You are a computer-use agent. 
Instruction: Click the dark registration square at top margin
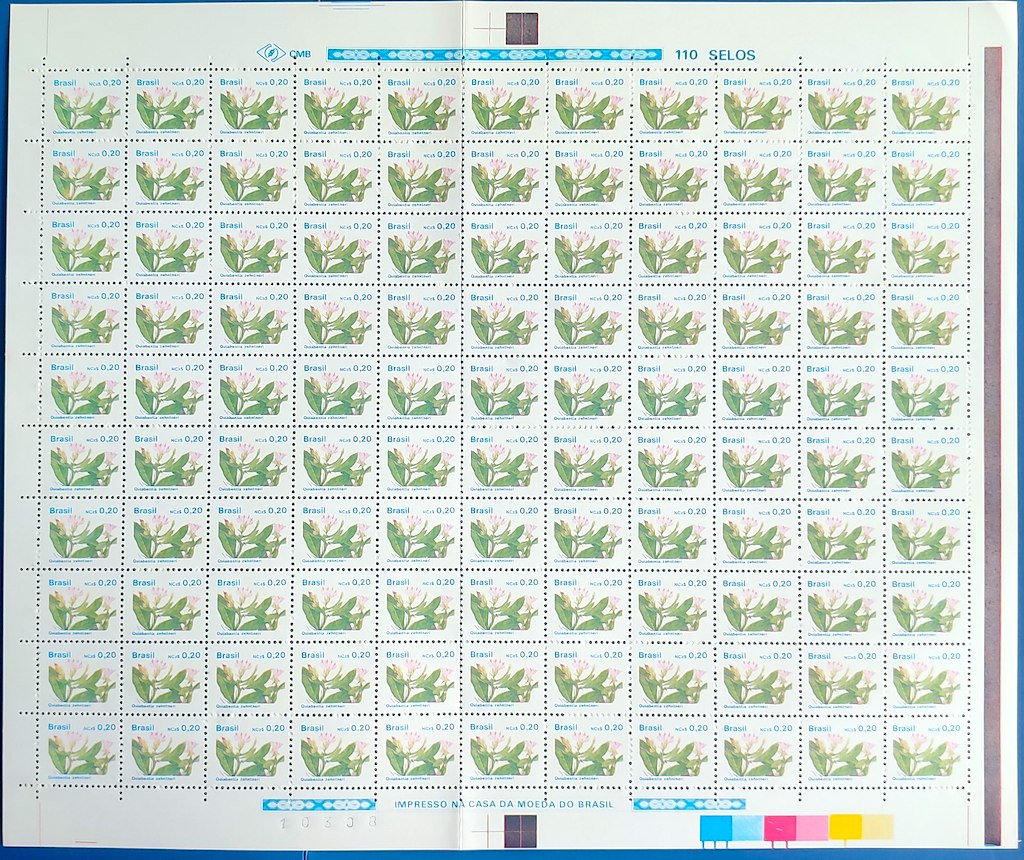tap(522, 30)
